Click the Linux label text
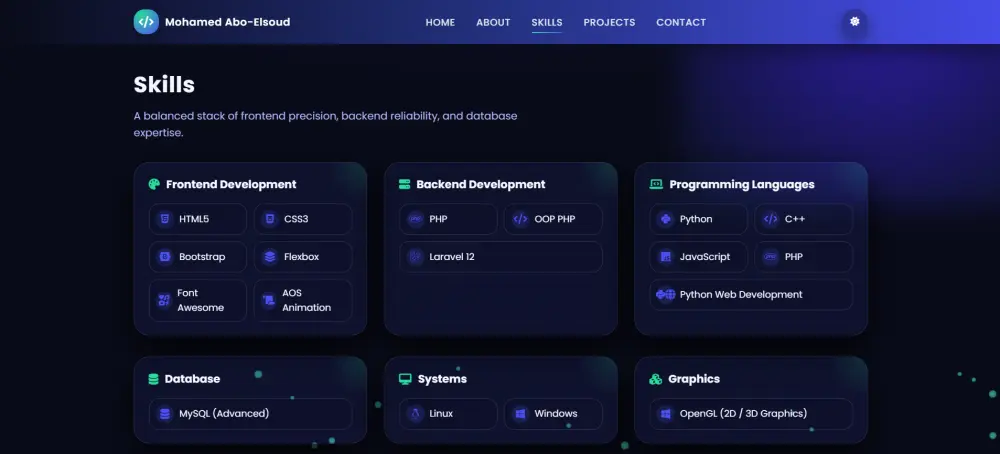 point(441,414)
